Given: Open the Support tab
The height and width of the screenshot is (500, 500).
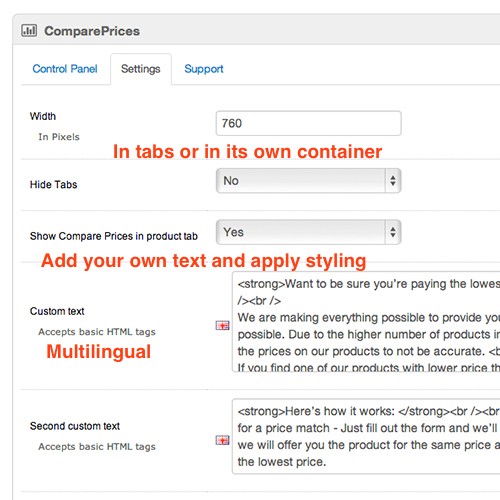Looking at the screenshot, I should (x=204, y=69).
